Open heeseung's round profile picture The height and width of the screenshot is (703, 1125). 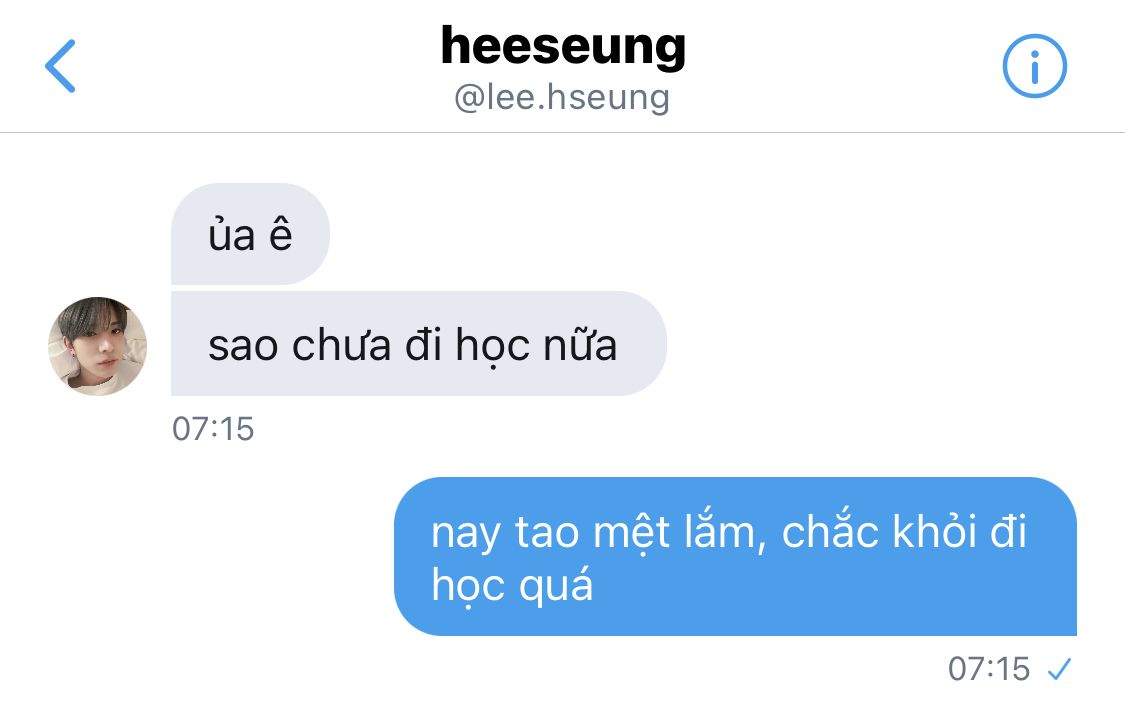pyautogui.click(x=98, y=346)
